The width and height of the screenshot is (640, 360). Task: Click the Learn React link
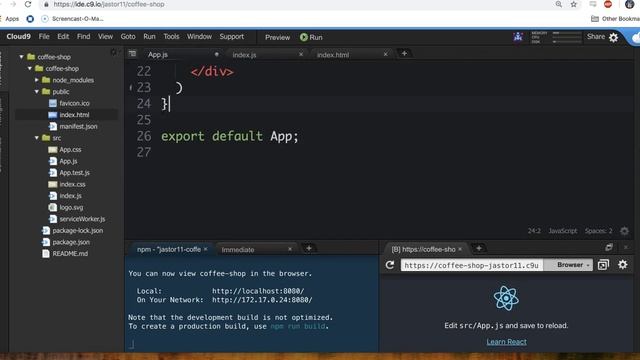tap(506, 342)
